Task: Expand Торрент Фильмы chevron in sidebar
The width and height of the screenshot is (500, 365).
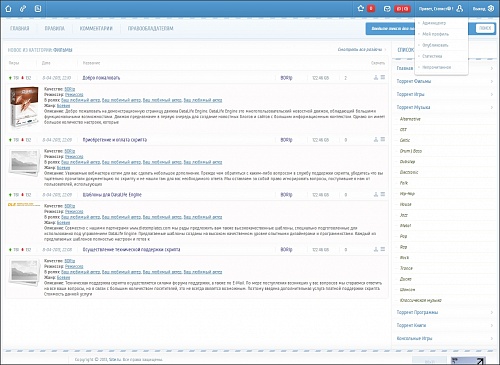Action: (492, 81)
